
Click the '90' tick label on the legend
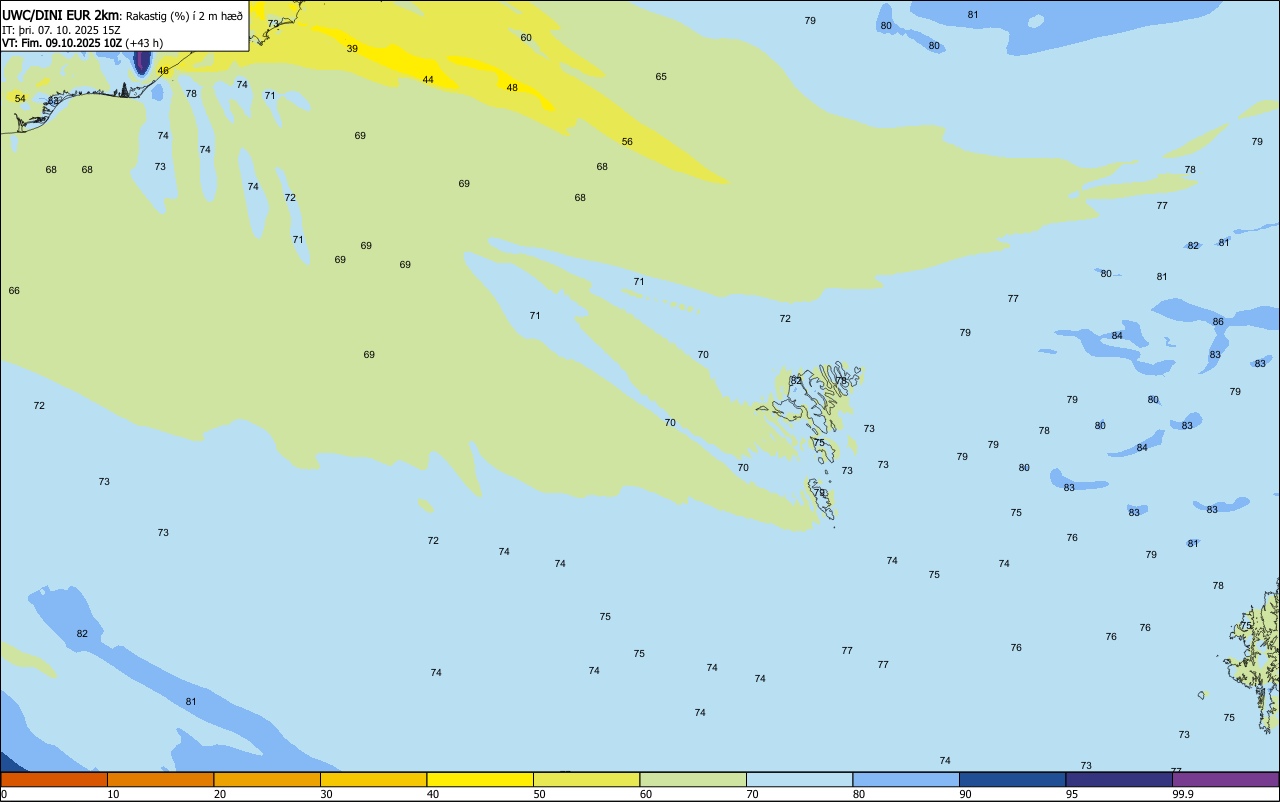point(966,794)
